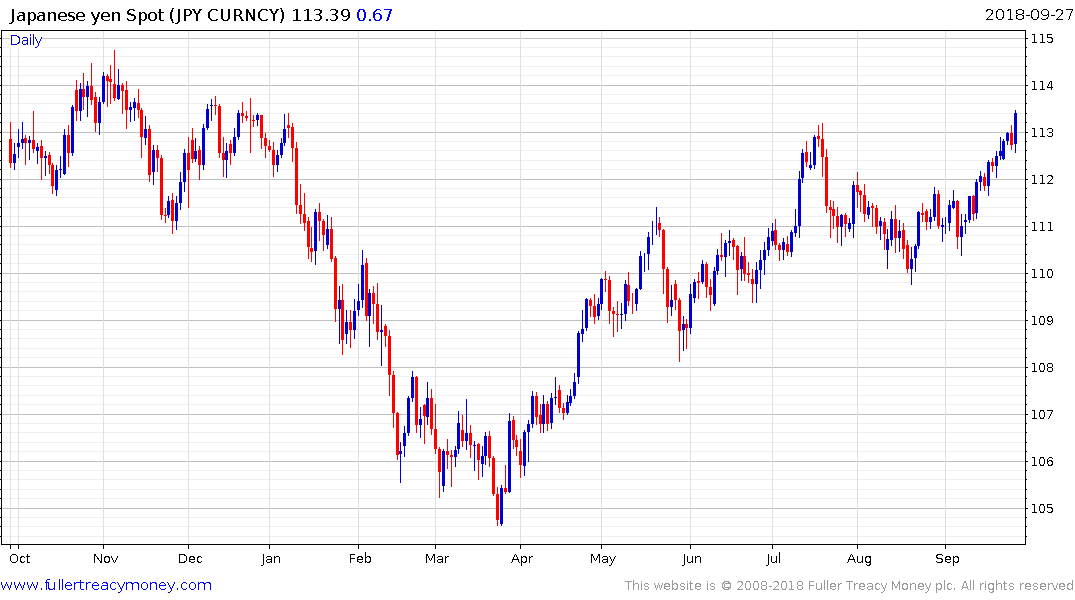Click the 109 price axis label

1042,320
